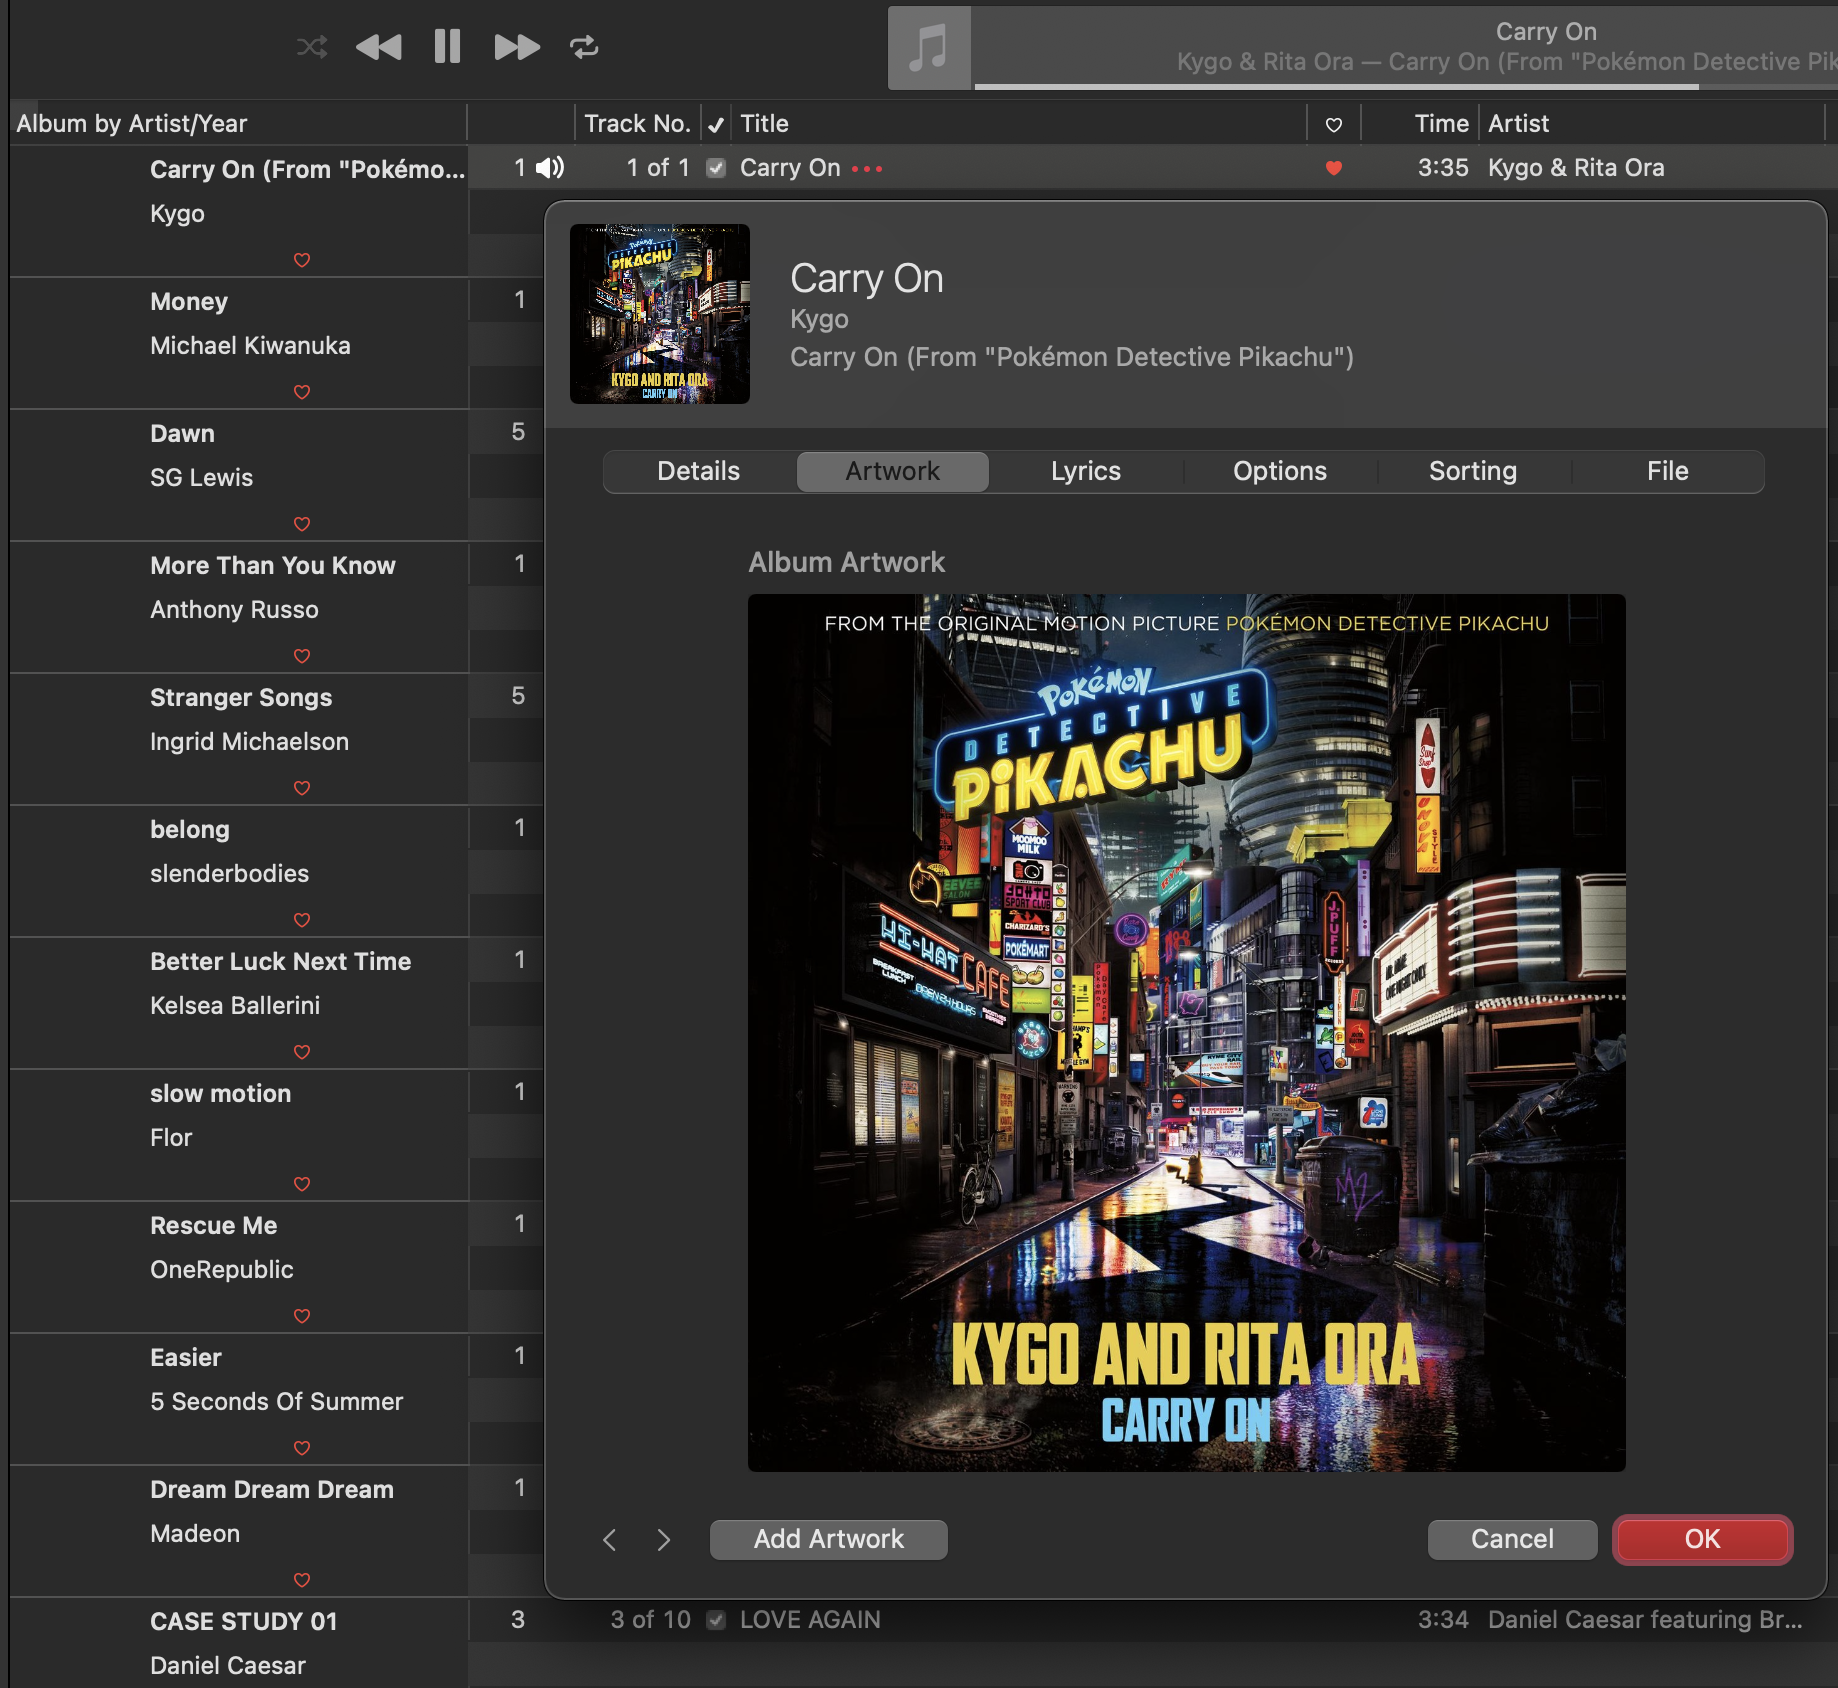
Task: Click the Carry On (From "Pokémo... album title
Action: (308, 170)
